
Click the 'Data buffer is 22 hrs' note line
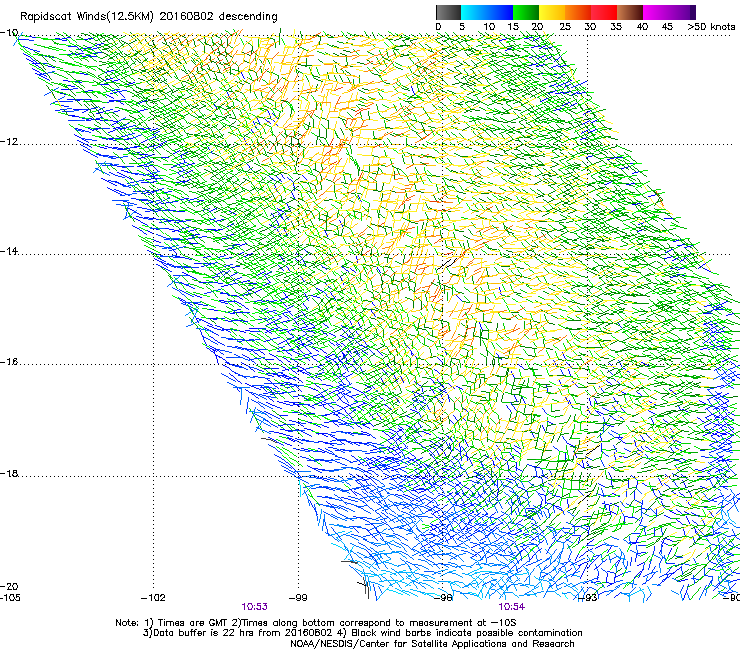point(362,633)
